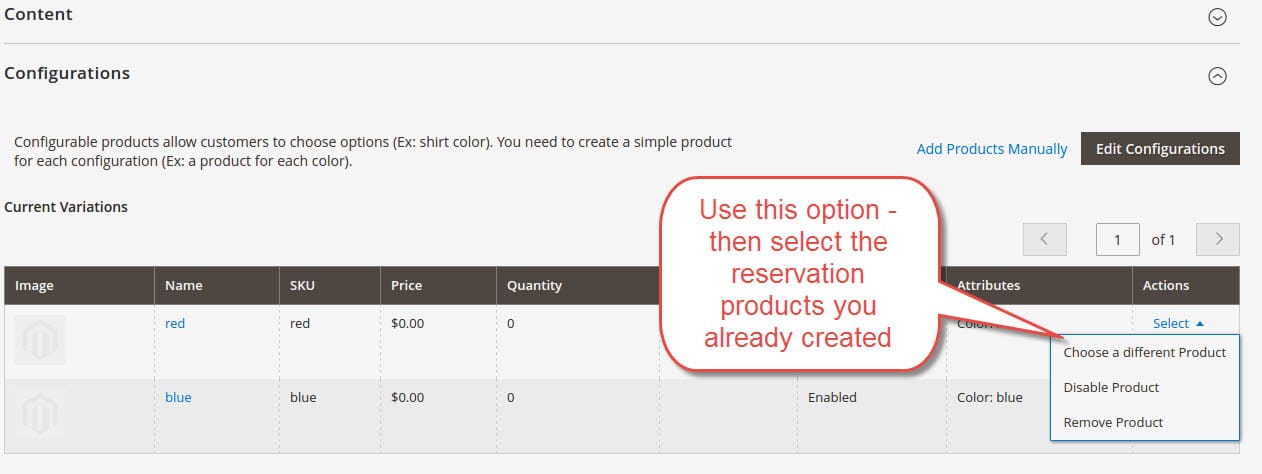The height and width of the screenshot is (474, 1262).
Task: Open the blue product name link
Action: [178, 397]
